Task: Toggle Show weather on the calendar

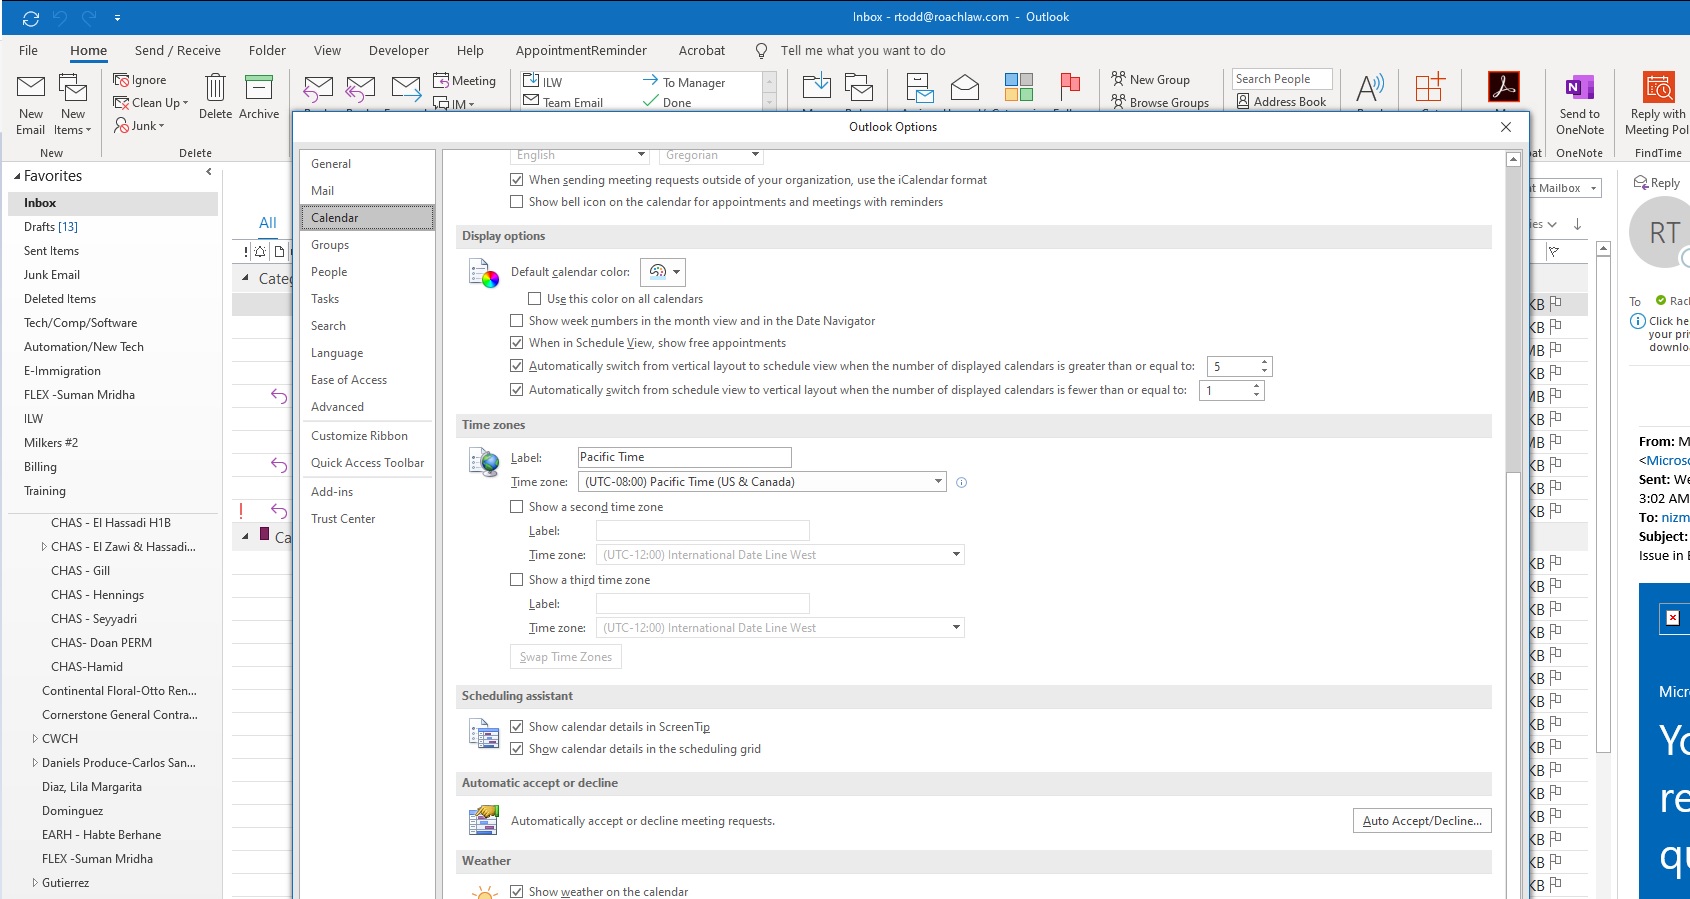Action: tap(517, 892)
